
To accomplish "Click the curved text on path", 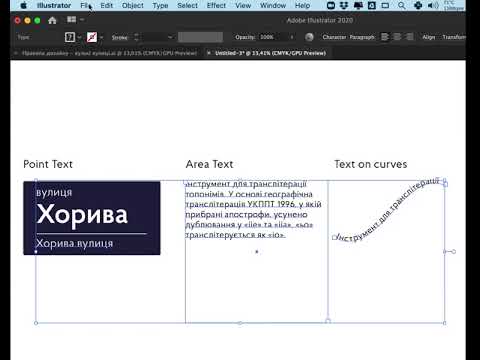I will (x=388, y=210).
